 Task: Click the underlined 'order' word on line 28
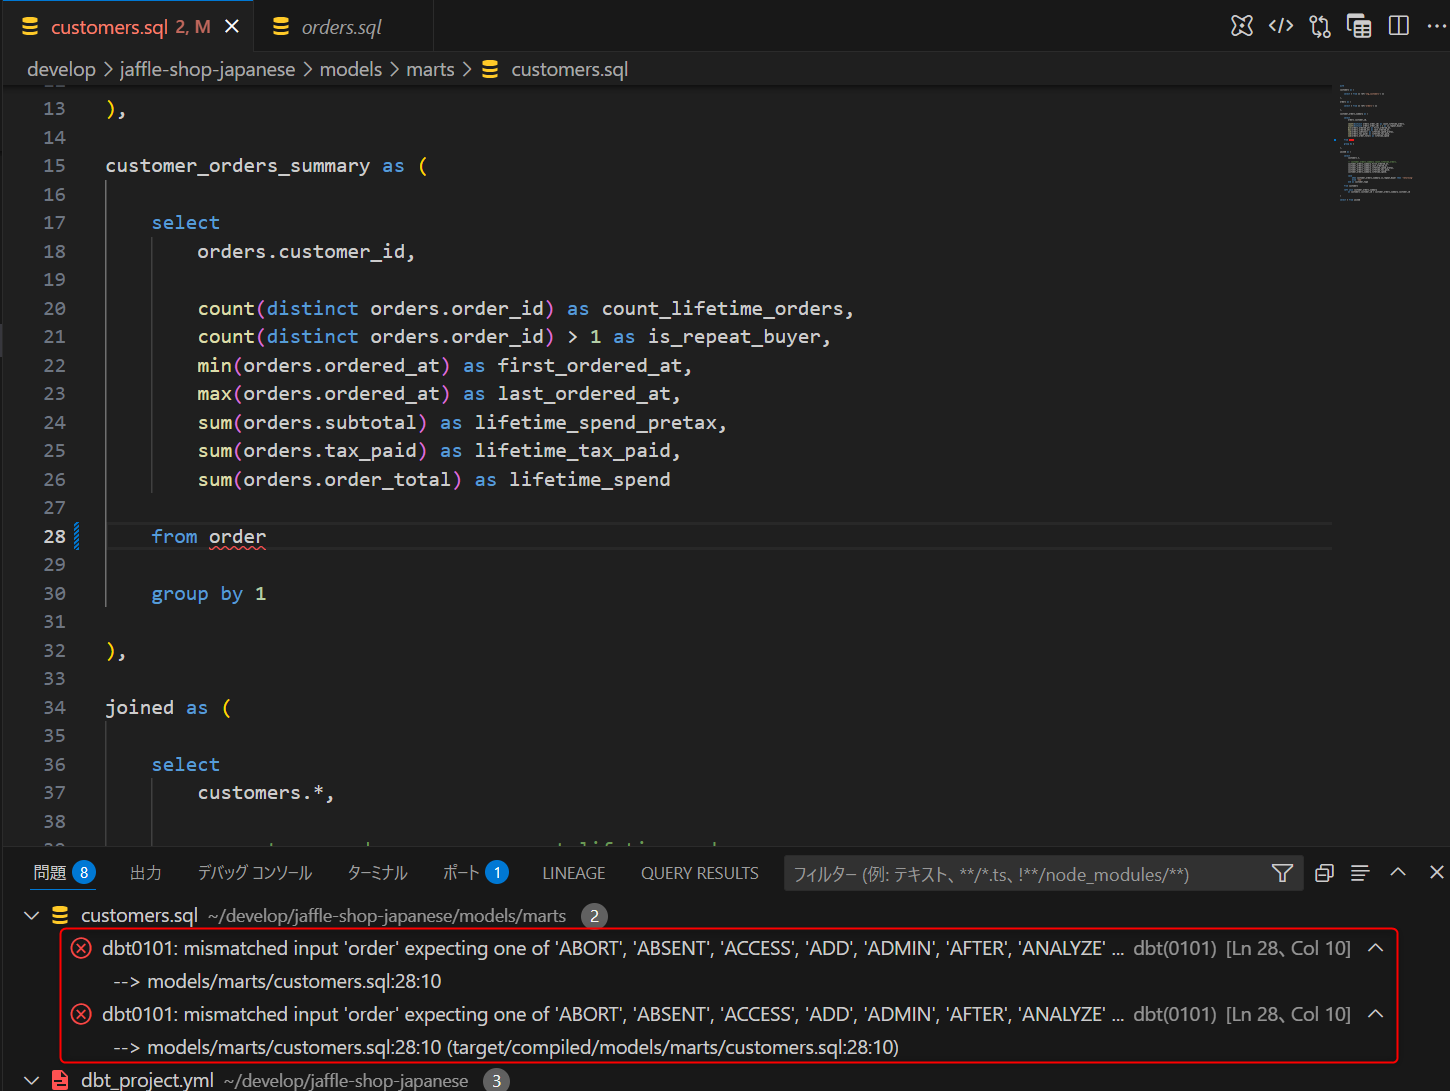point(237,537)
